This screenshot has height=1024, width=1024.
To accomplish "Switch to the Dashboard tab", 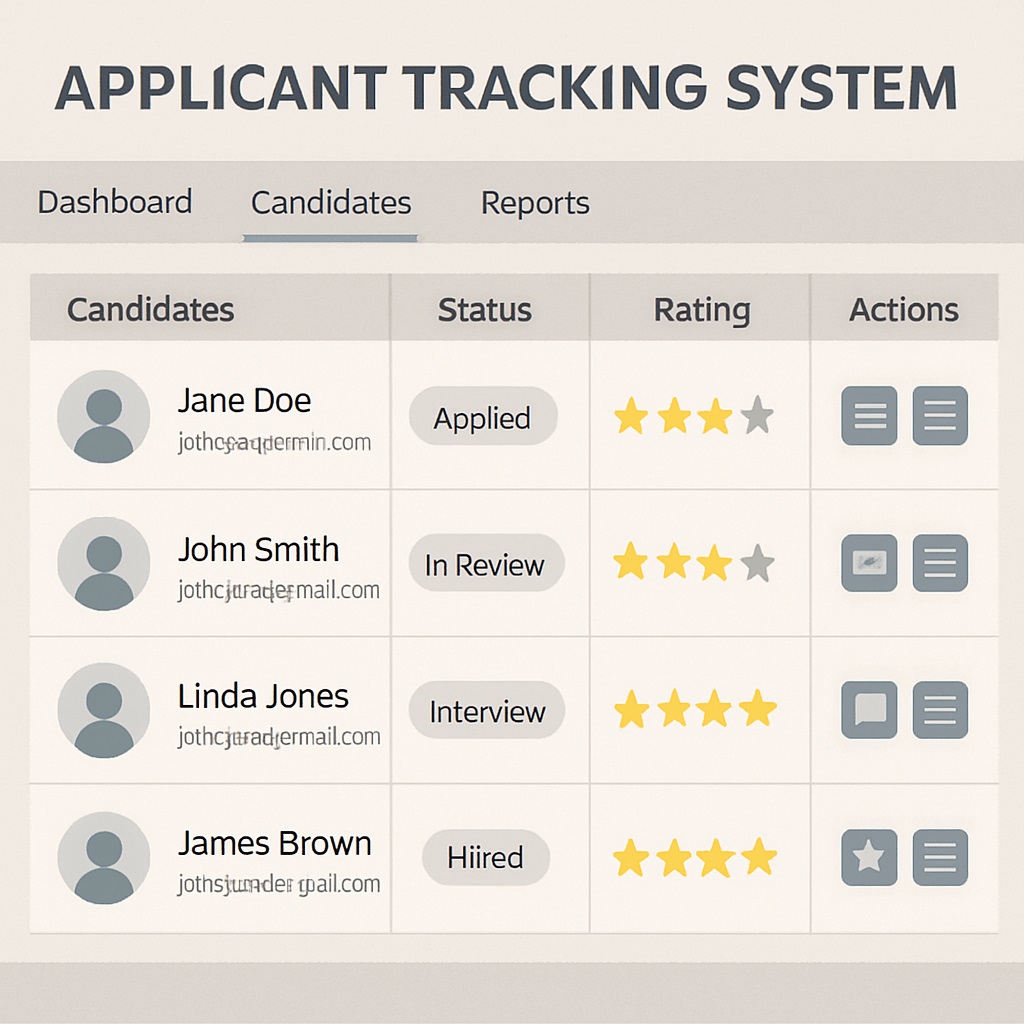I will coord(114,203).
